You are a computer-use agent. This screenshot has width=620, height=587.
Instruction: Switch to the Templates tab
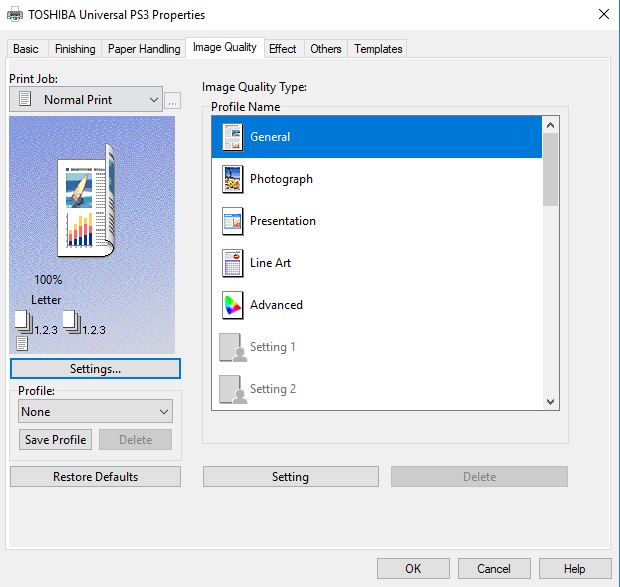(x=378, y=49)
